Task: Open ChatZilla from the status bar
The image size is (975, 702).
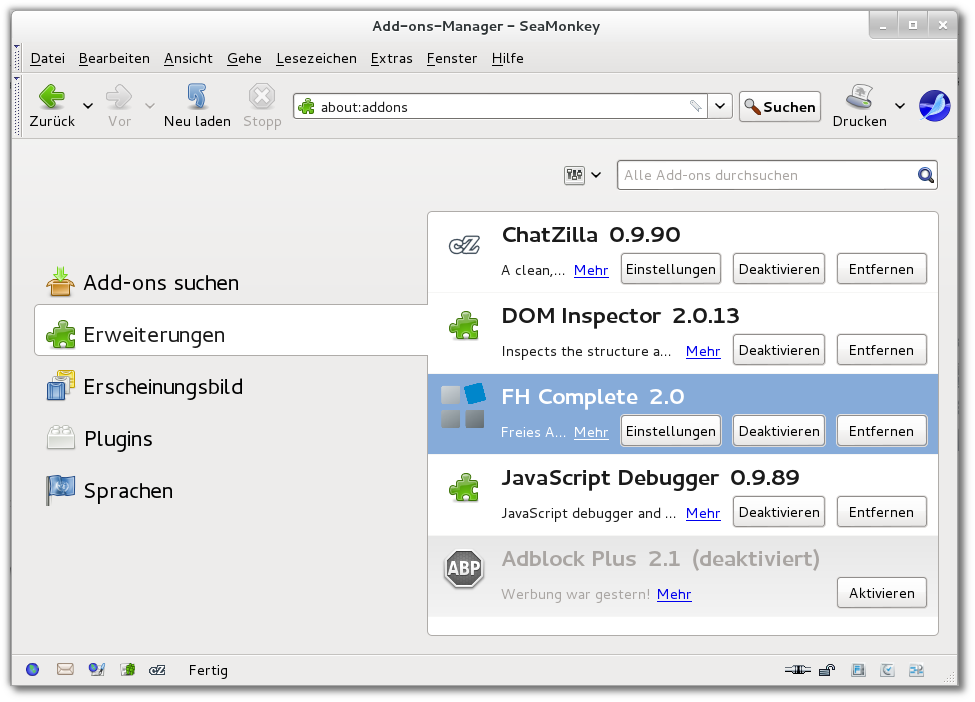Action: (x=157, y=670)
